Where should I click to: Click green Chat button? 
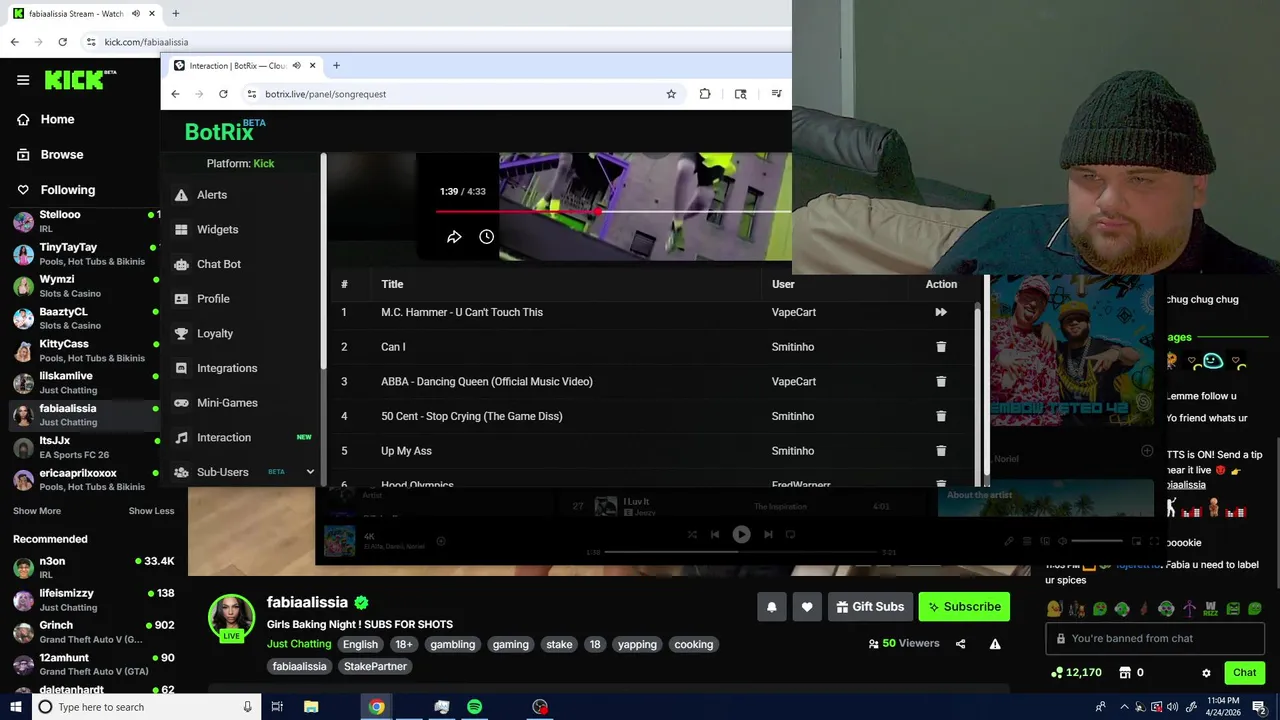1244,673
